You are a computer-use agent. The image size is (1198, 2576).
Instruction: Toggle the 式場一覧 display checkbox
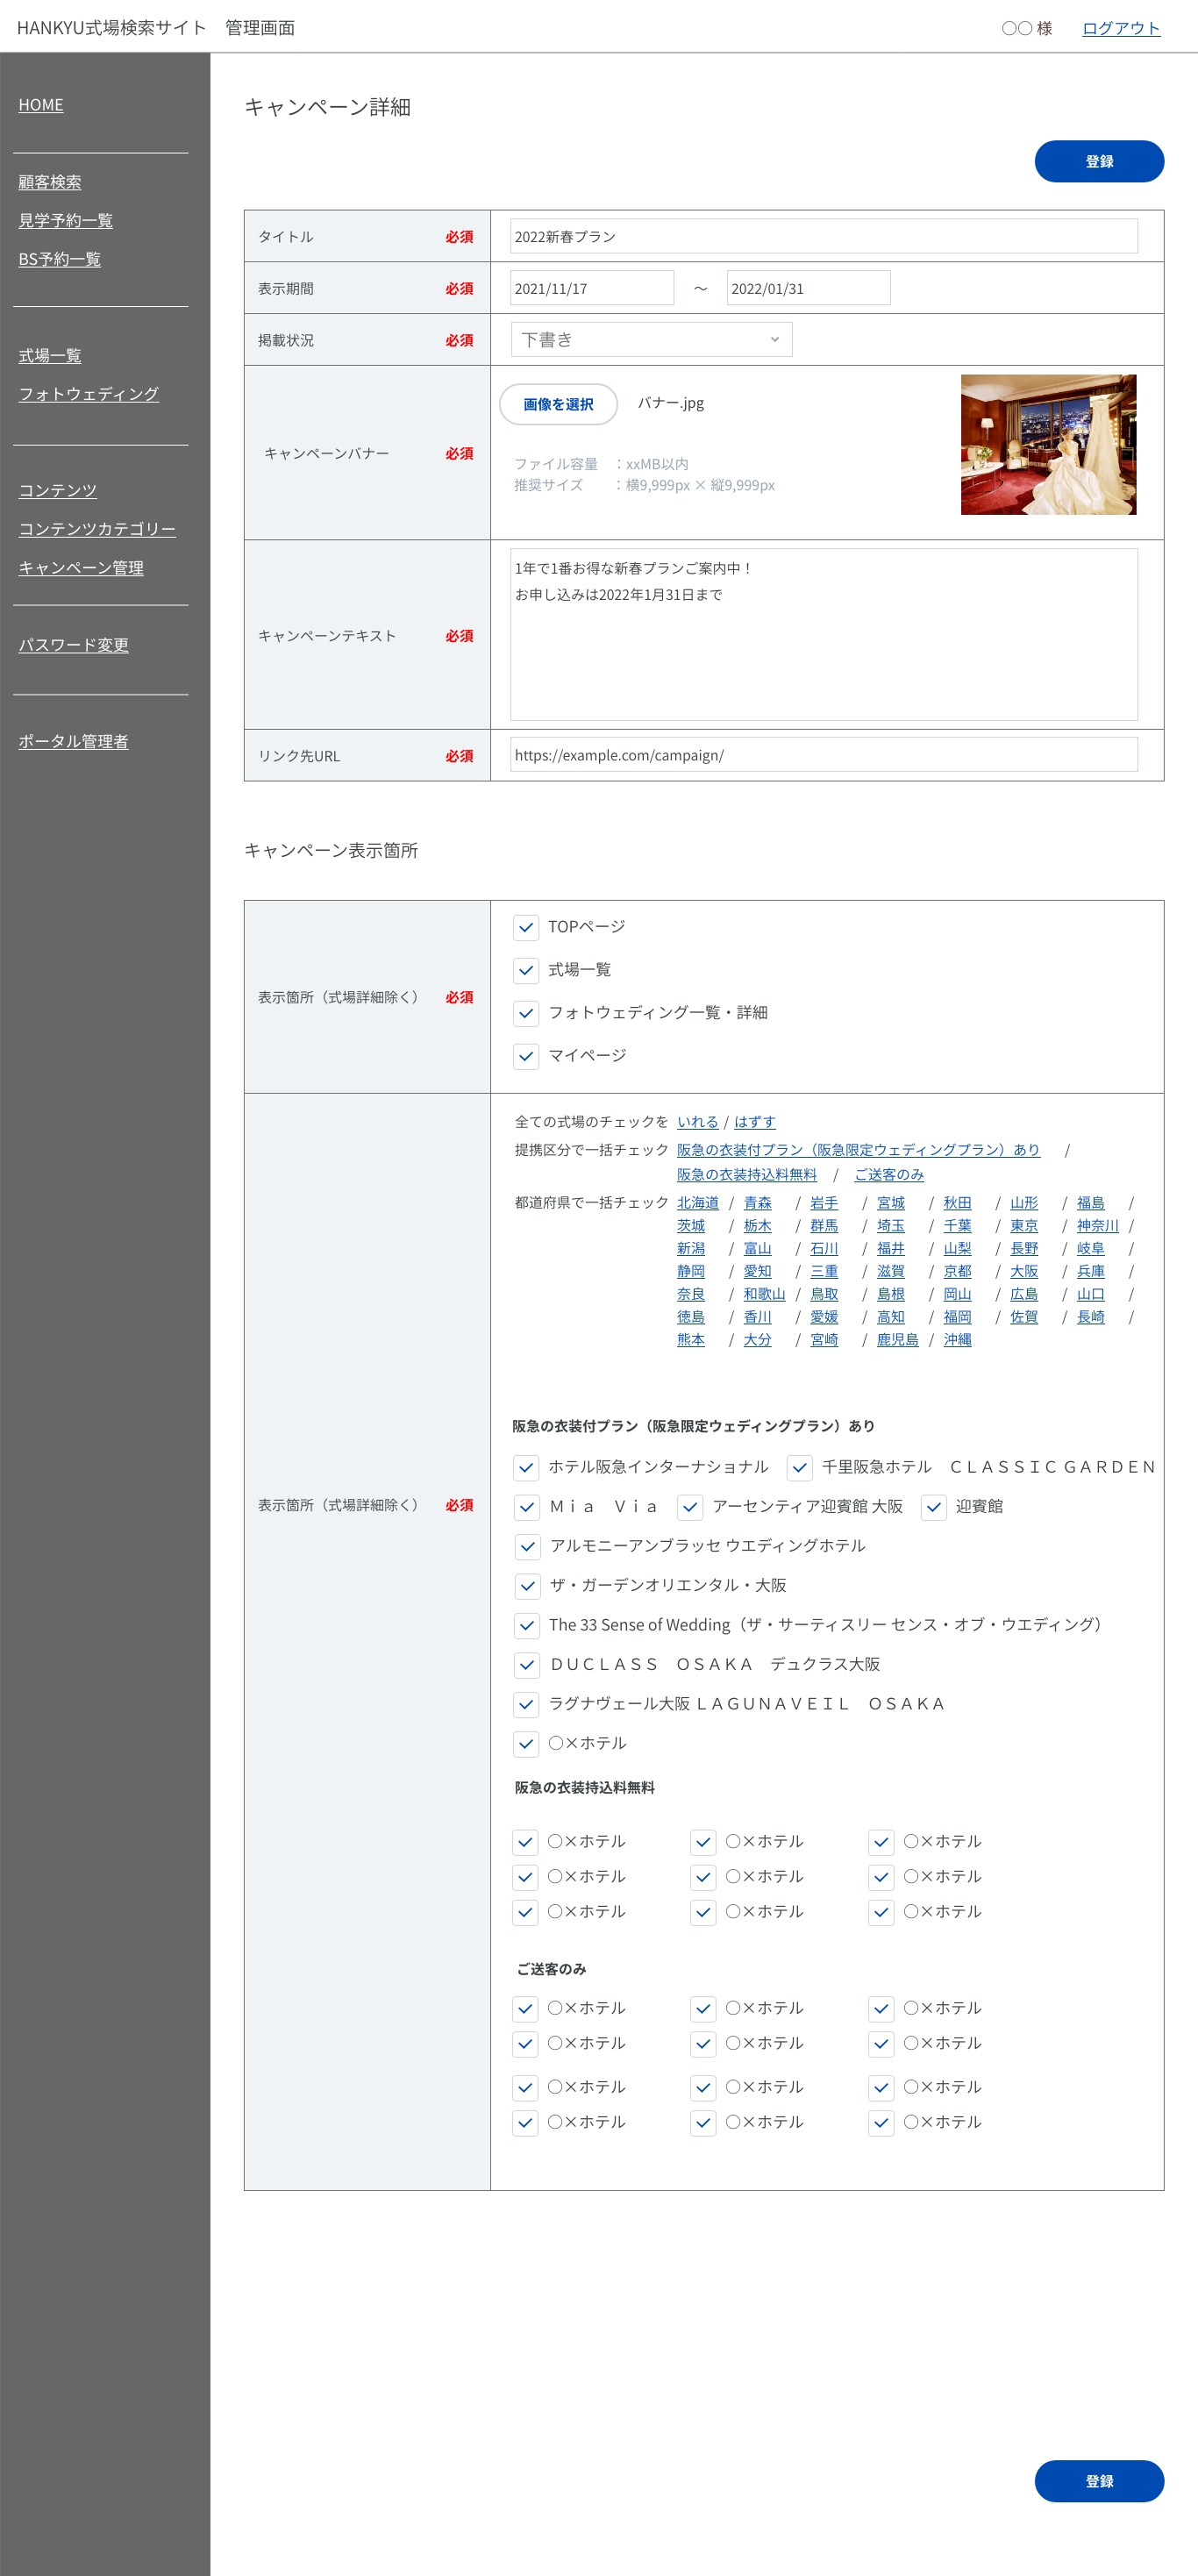(x=526, y=970)
